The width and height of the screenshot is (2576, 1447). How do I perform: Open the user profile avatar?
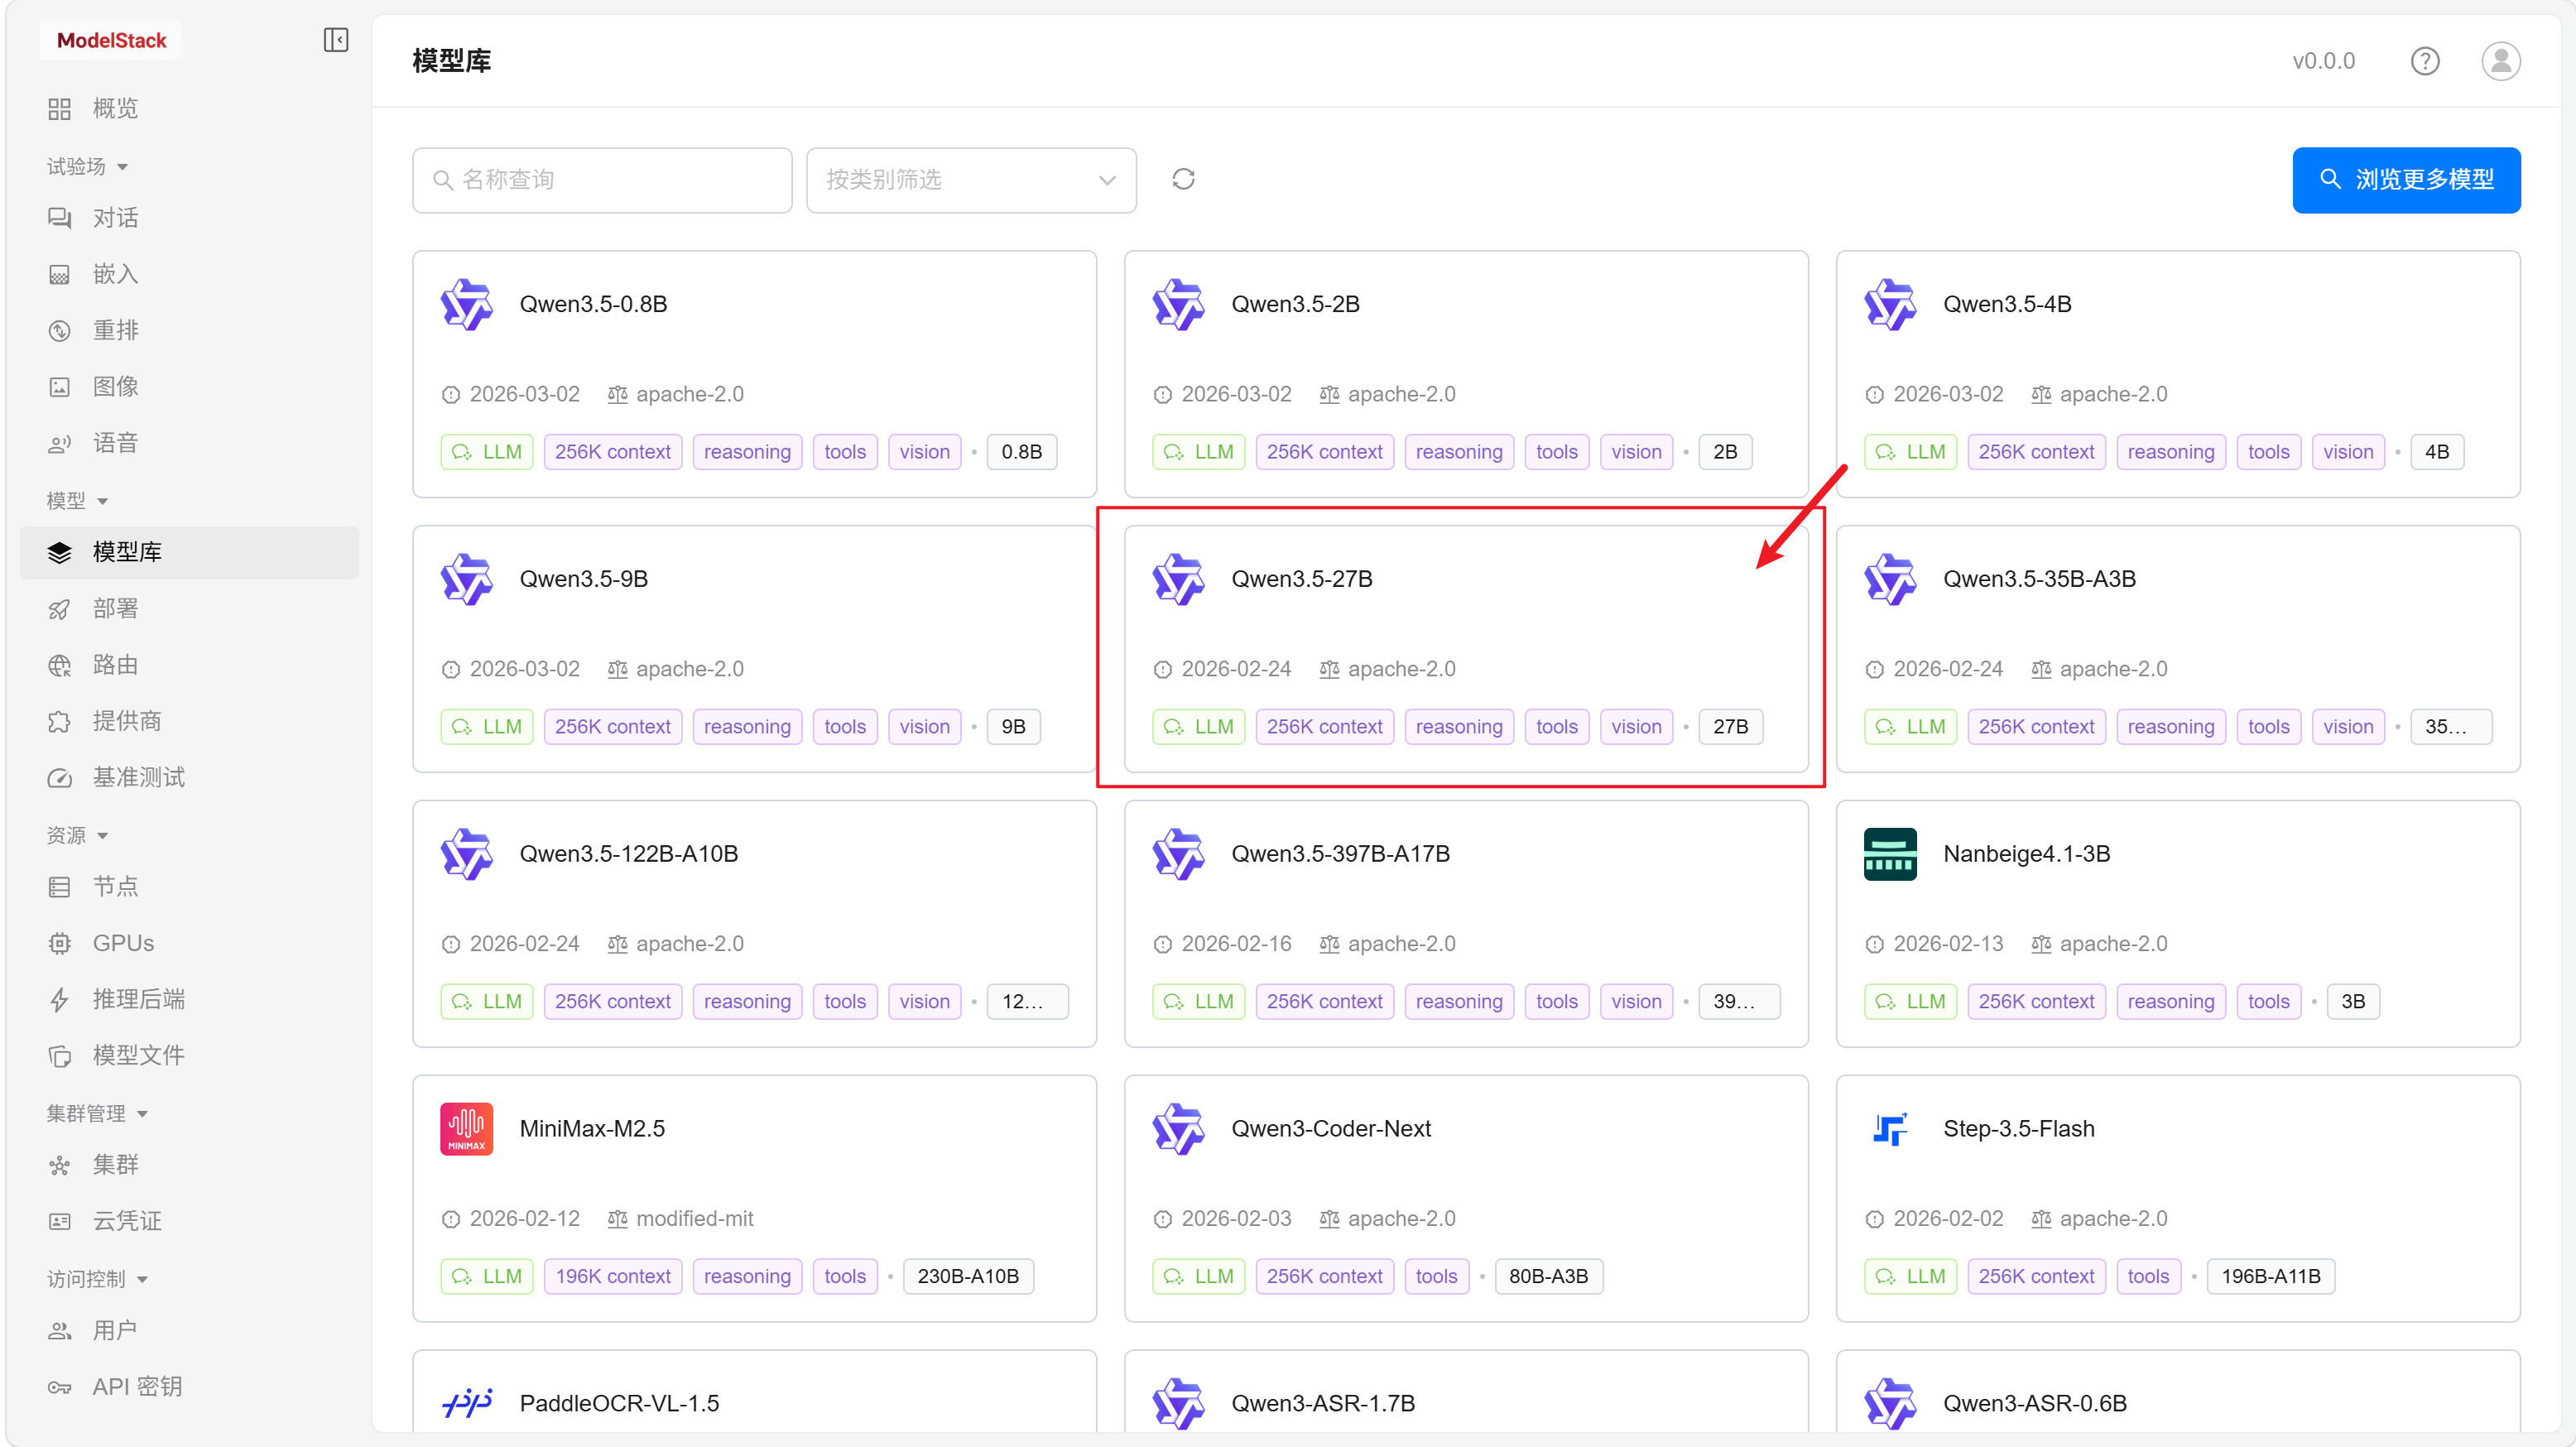point(2501,61)
